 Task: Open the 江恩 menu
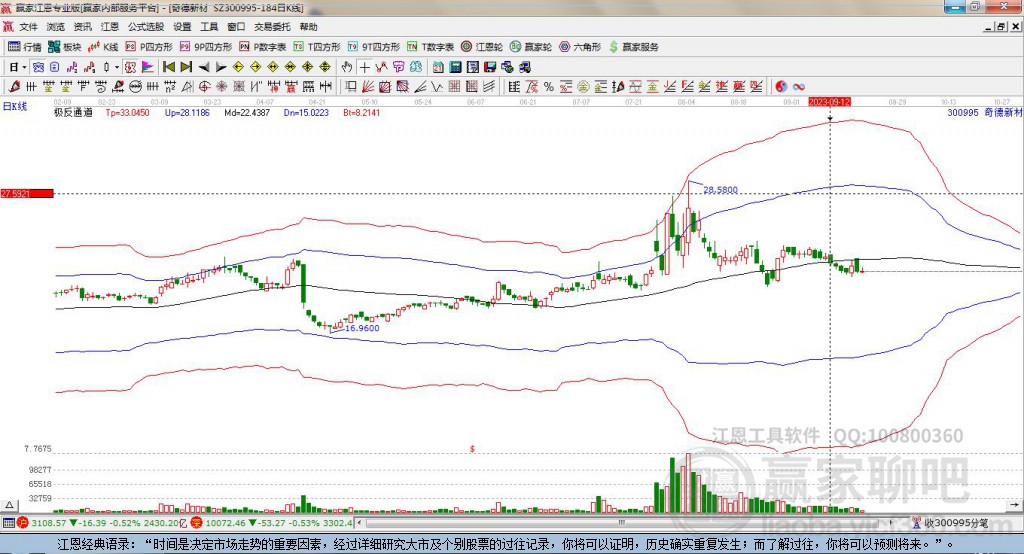pos(110,27)
